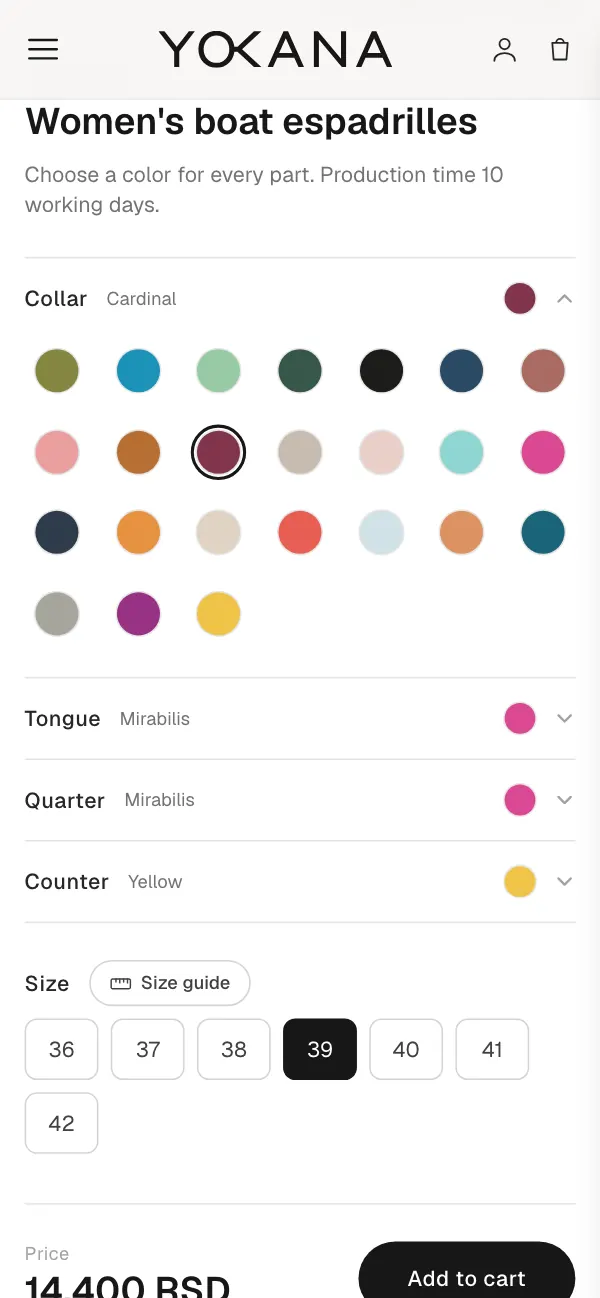The image size is (600, 1298).
Task: Expand the Tongue color options
Action: click(x=564, y=718)
